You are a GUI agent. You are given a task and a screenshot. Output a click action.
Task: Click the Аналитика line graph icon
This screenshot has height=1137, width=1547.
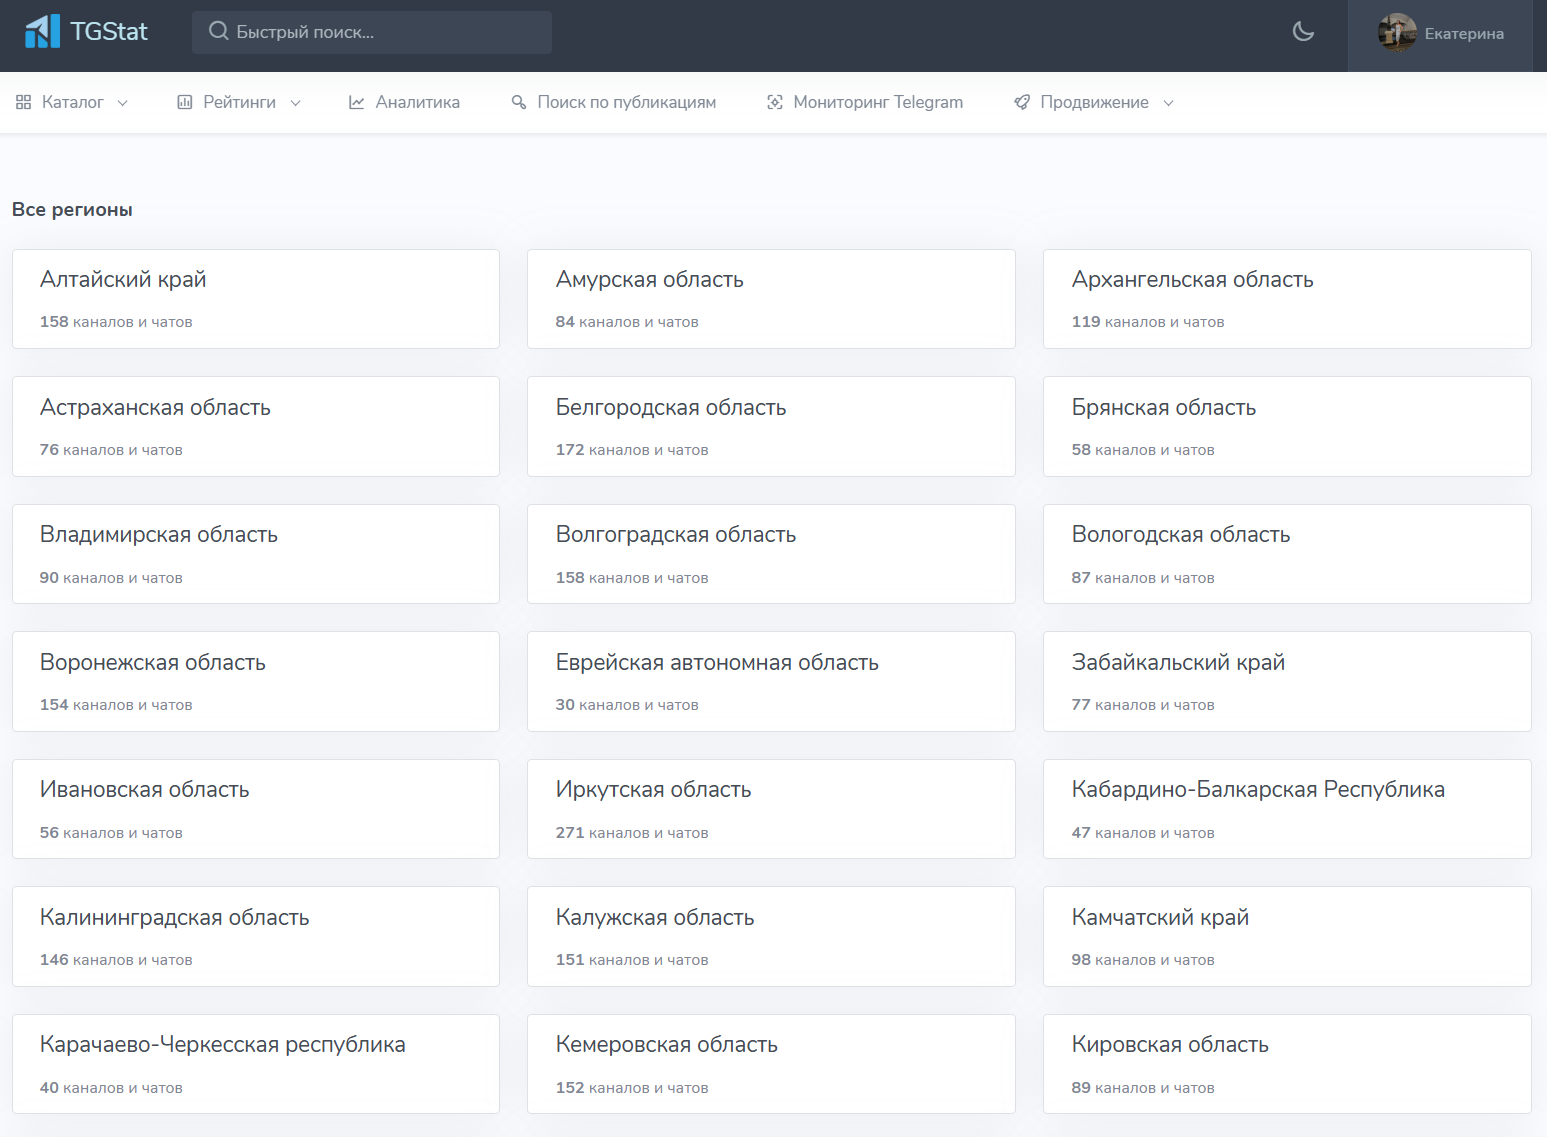coord(356,102)
